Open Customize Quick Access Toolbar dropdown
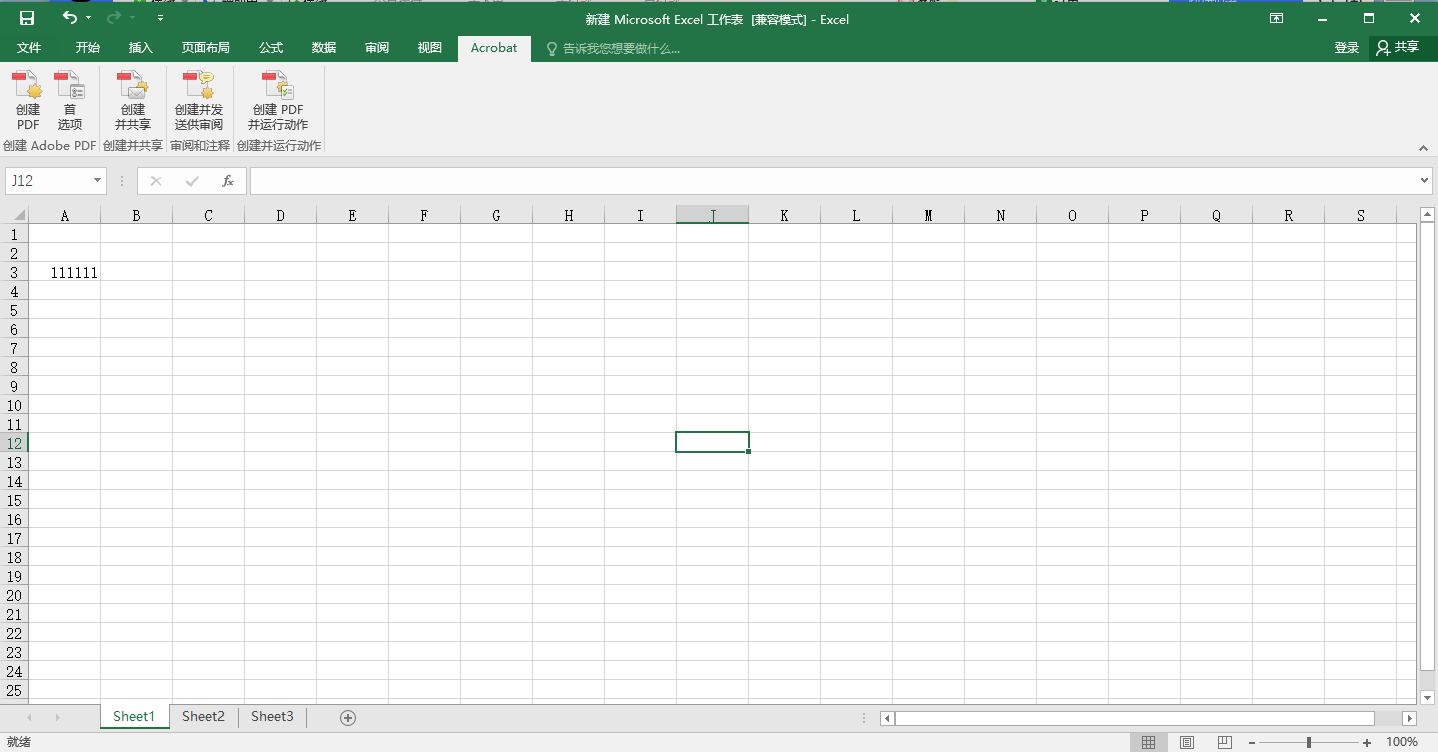1438x752 pixels. pos(160,17)
